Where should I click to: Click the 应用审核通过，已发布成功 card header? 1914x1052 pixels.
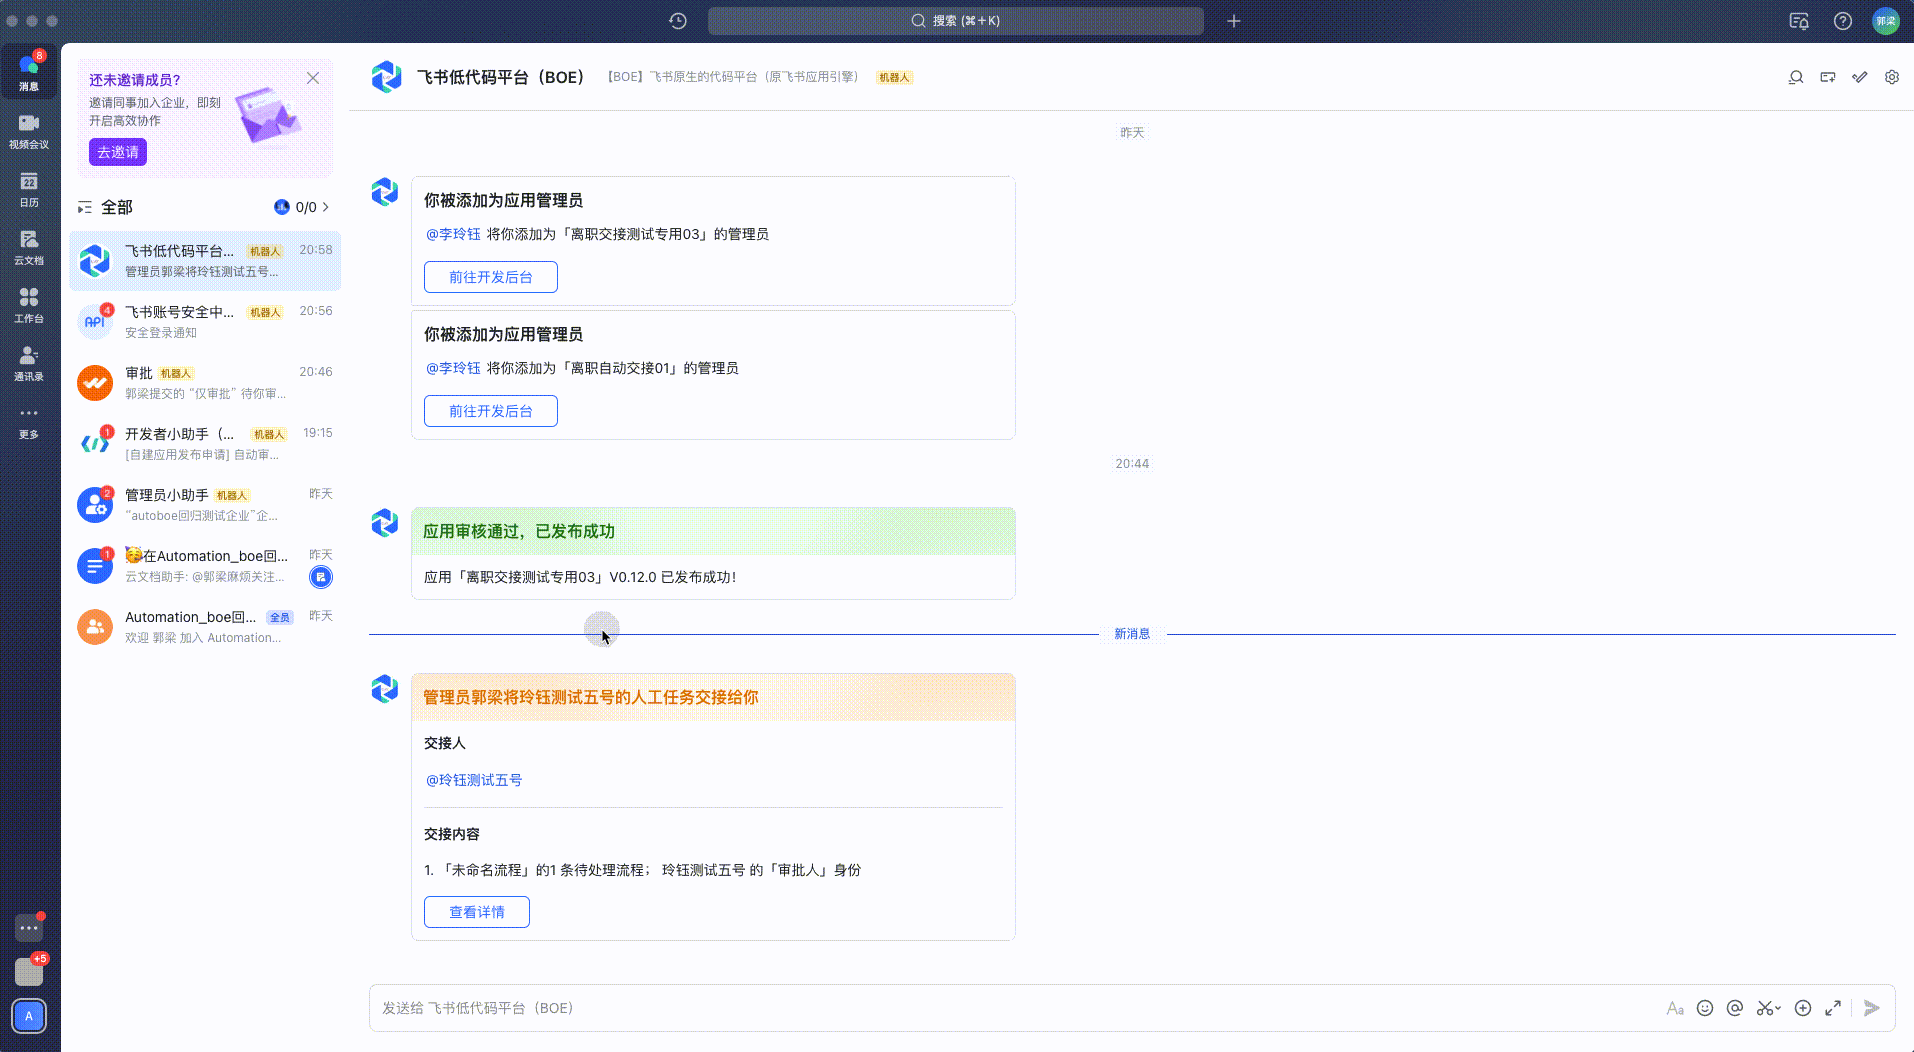[x=713, y=531]
